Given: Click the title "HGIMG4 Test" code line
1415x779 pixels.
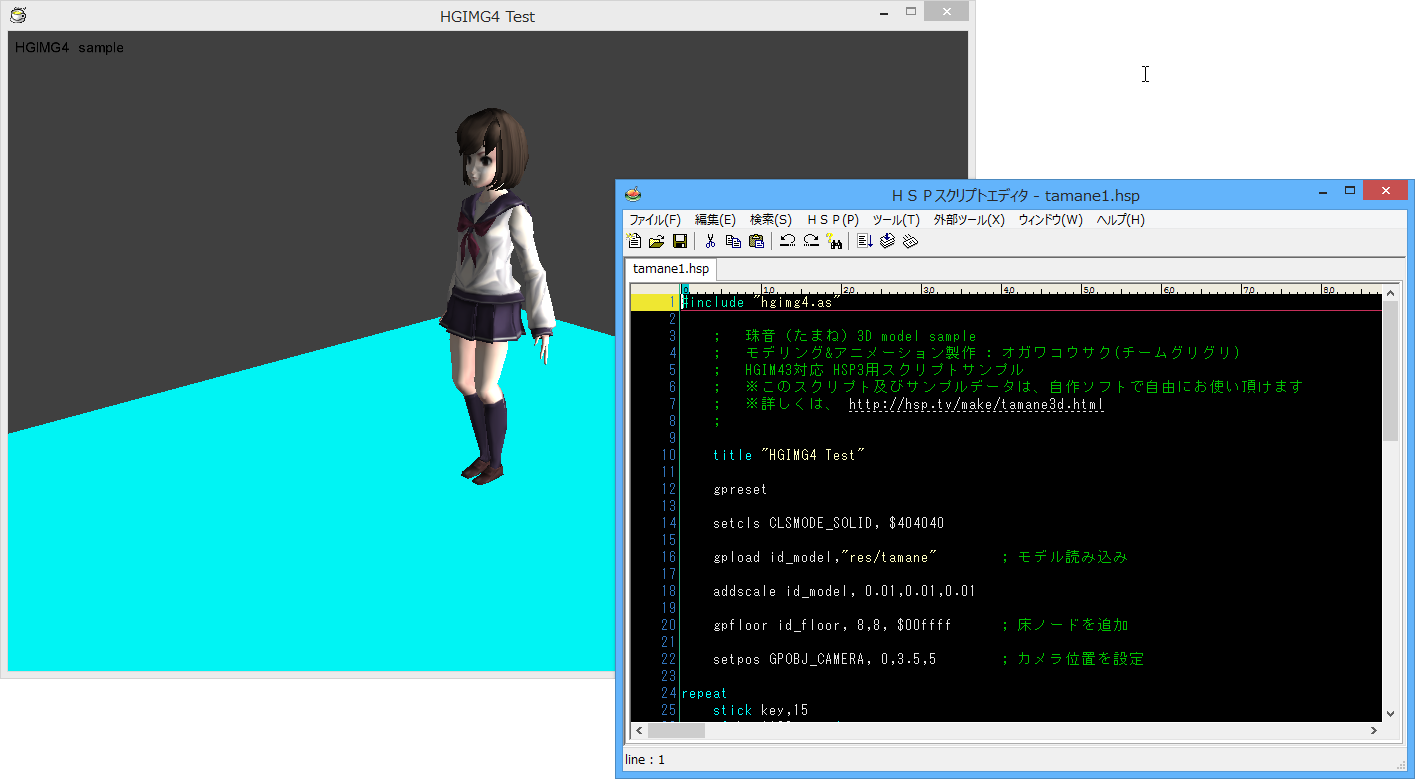Looking at the screenshot, I should point(788,455).
